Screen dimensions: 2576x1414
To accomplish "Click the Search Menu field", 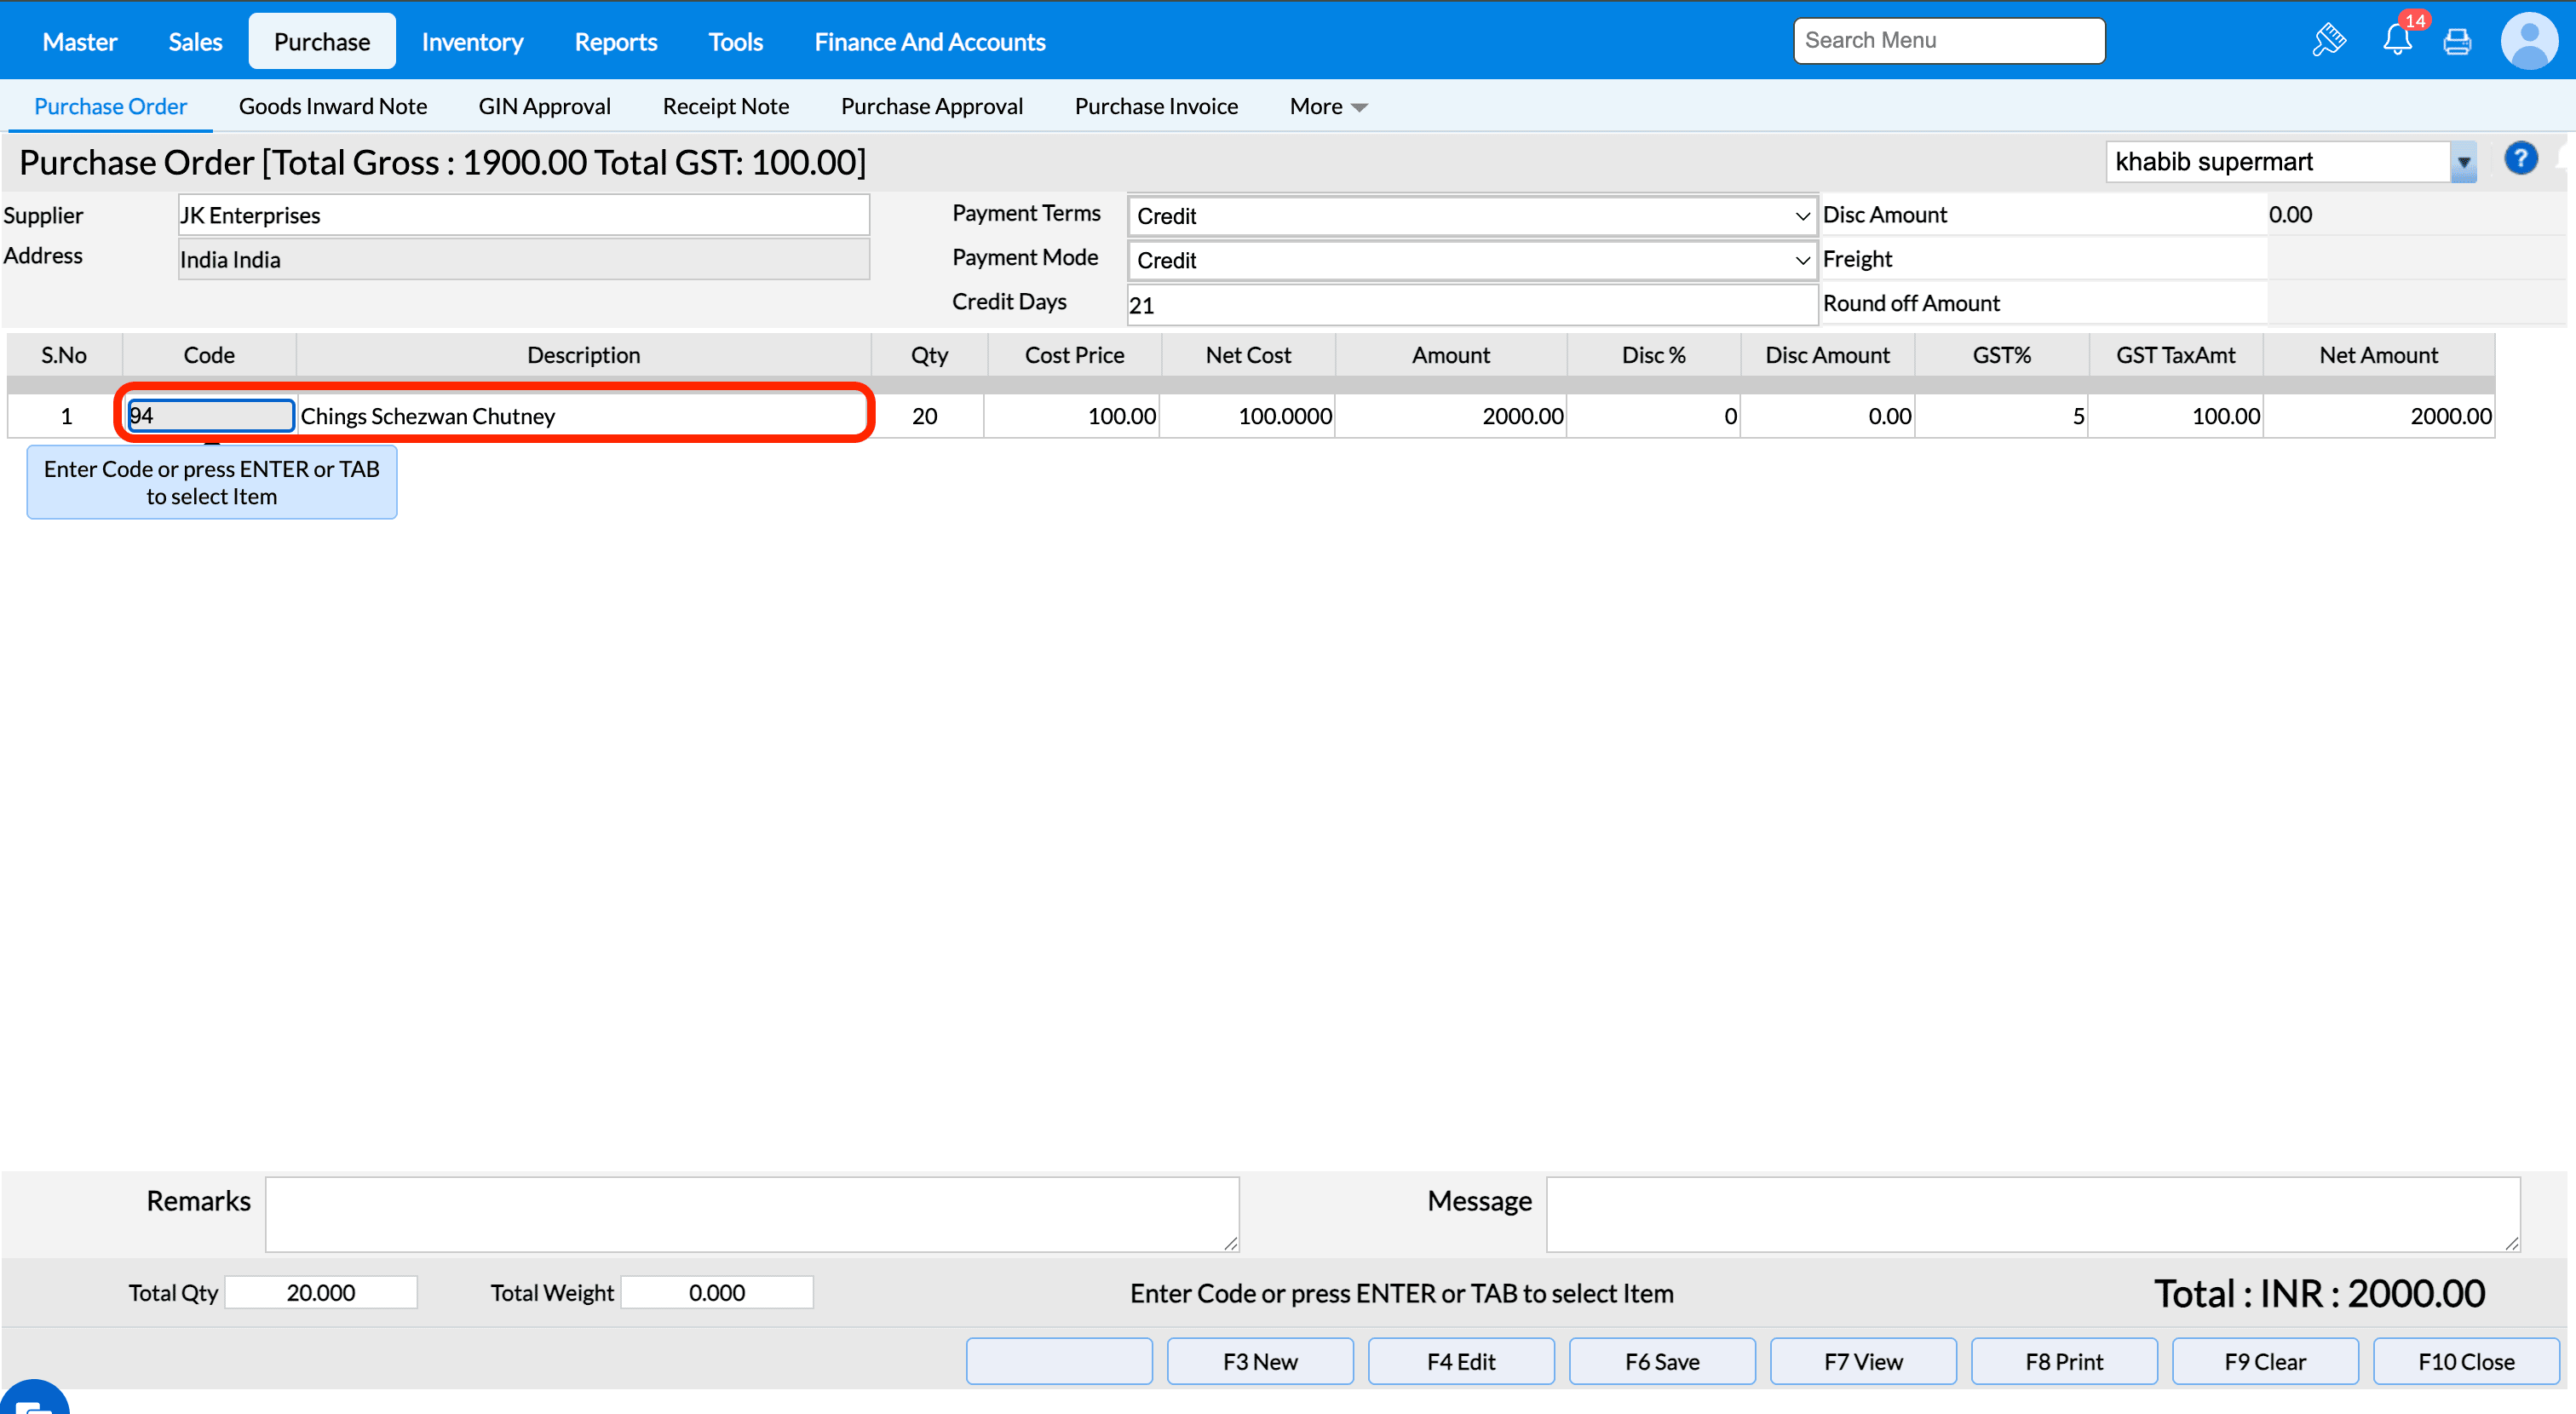I will pos(1948,41).
